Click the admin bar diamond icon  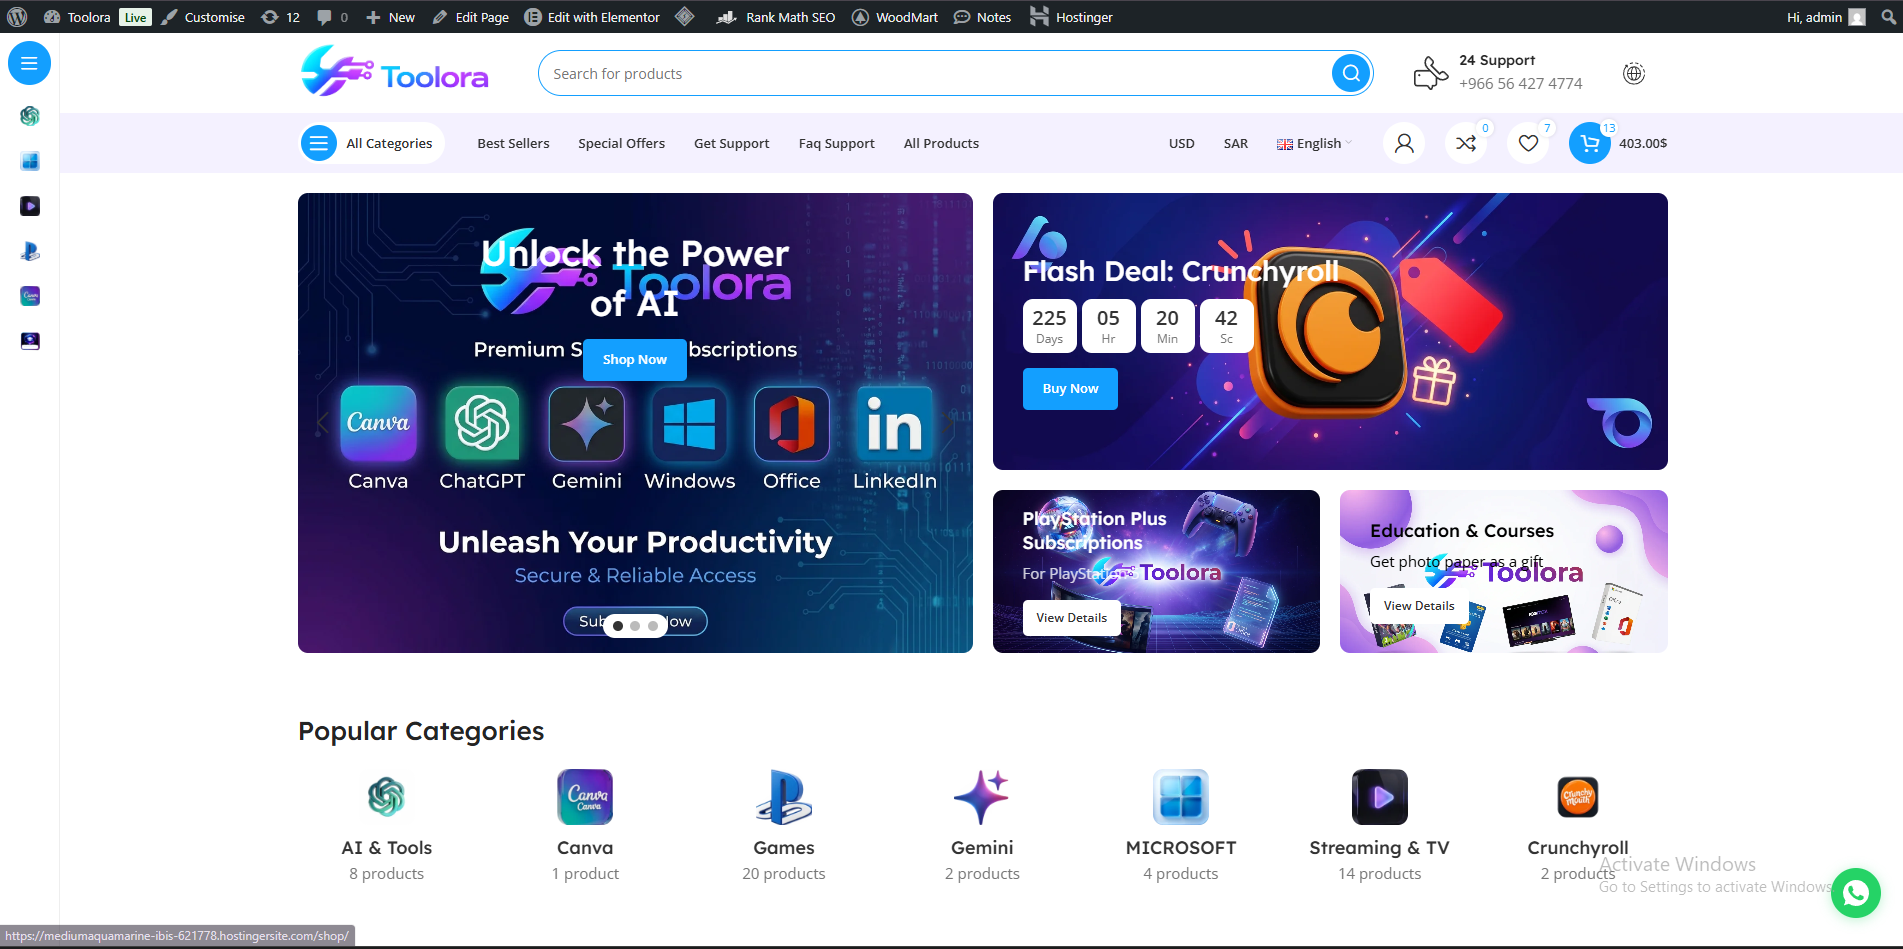[x=685, y=16]
